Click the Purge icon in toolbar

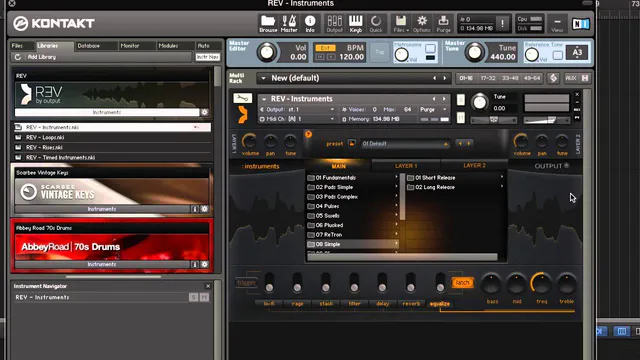coord(443,24)
